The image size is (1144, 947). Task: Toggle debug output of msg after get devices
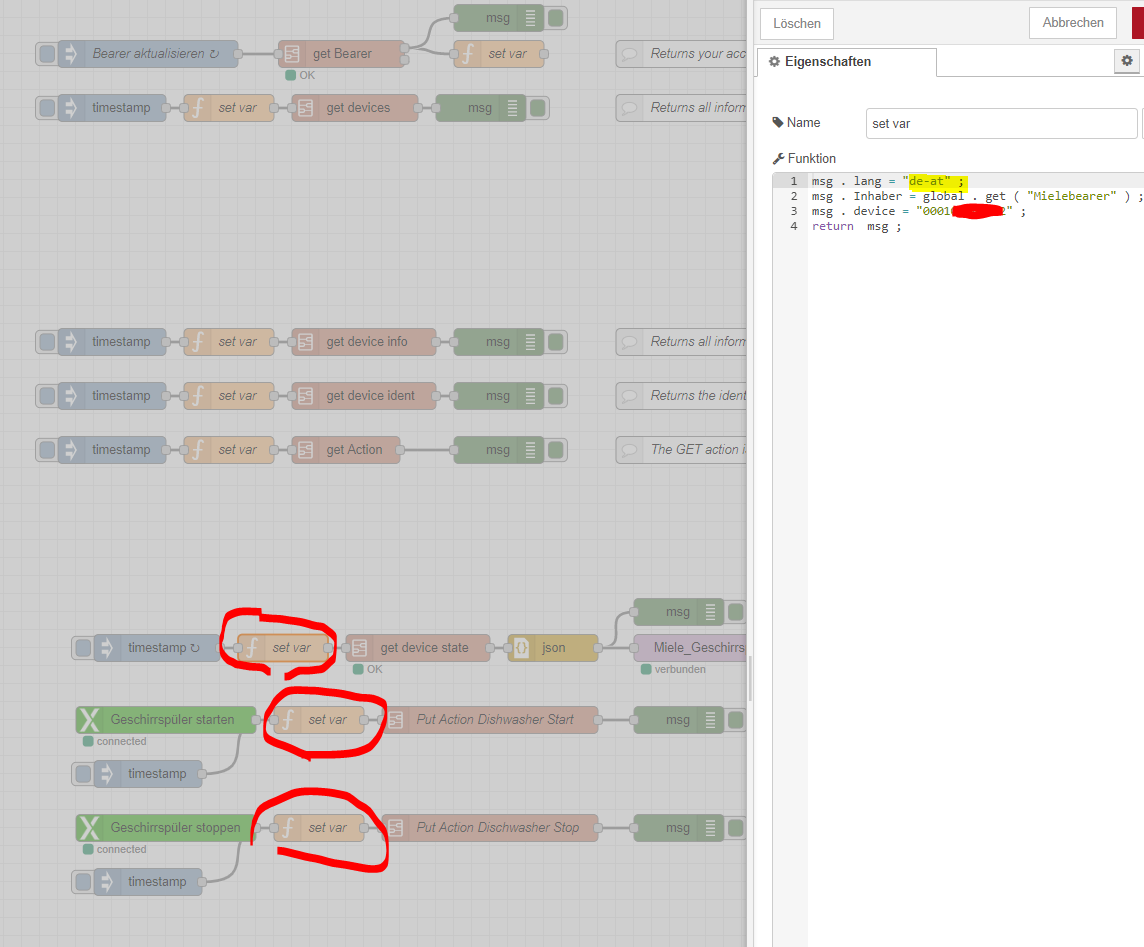tap(538, 108)
